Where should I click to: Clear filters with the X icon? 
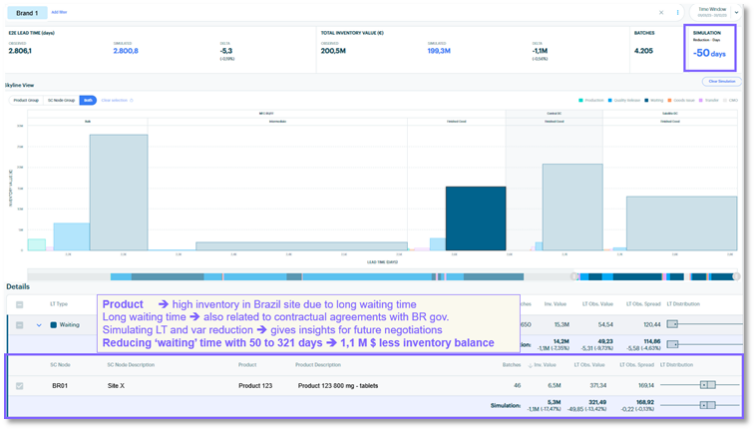[661, 13]
